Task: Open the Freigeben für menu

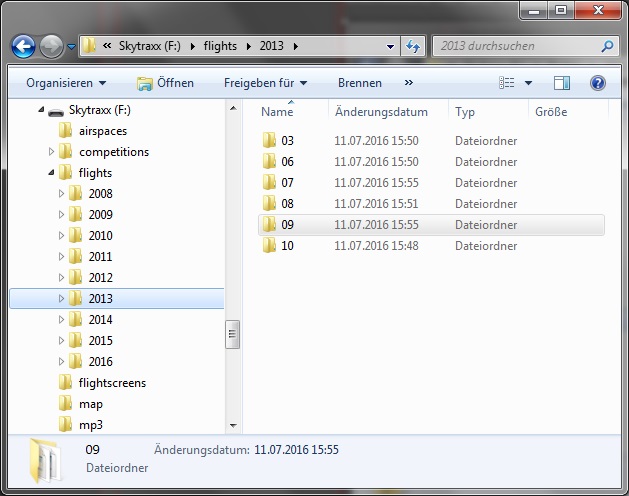Action: [265, 83]
